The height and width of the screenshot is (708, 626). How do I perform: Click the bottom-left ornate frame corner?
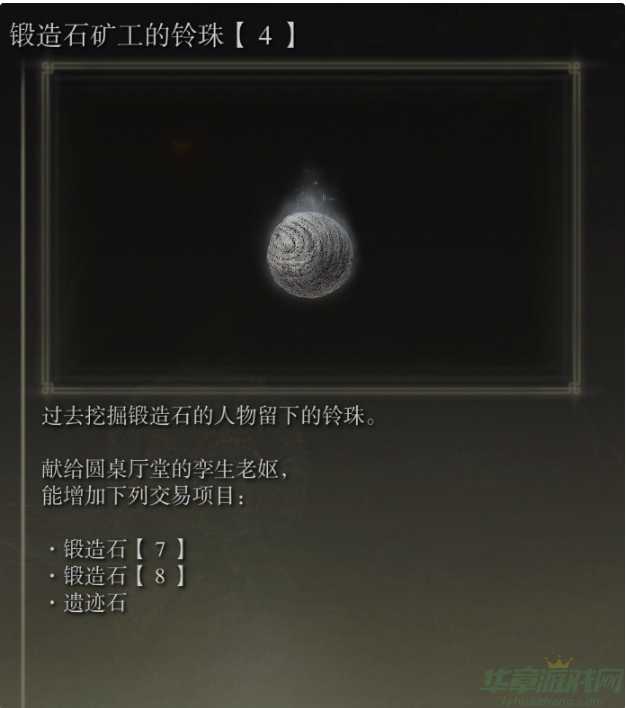[48, 388]
